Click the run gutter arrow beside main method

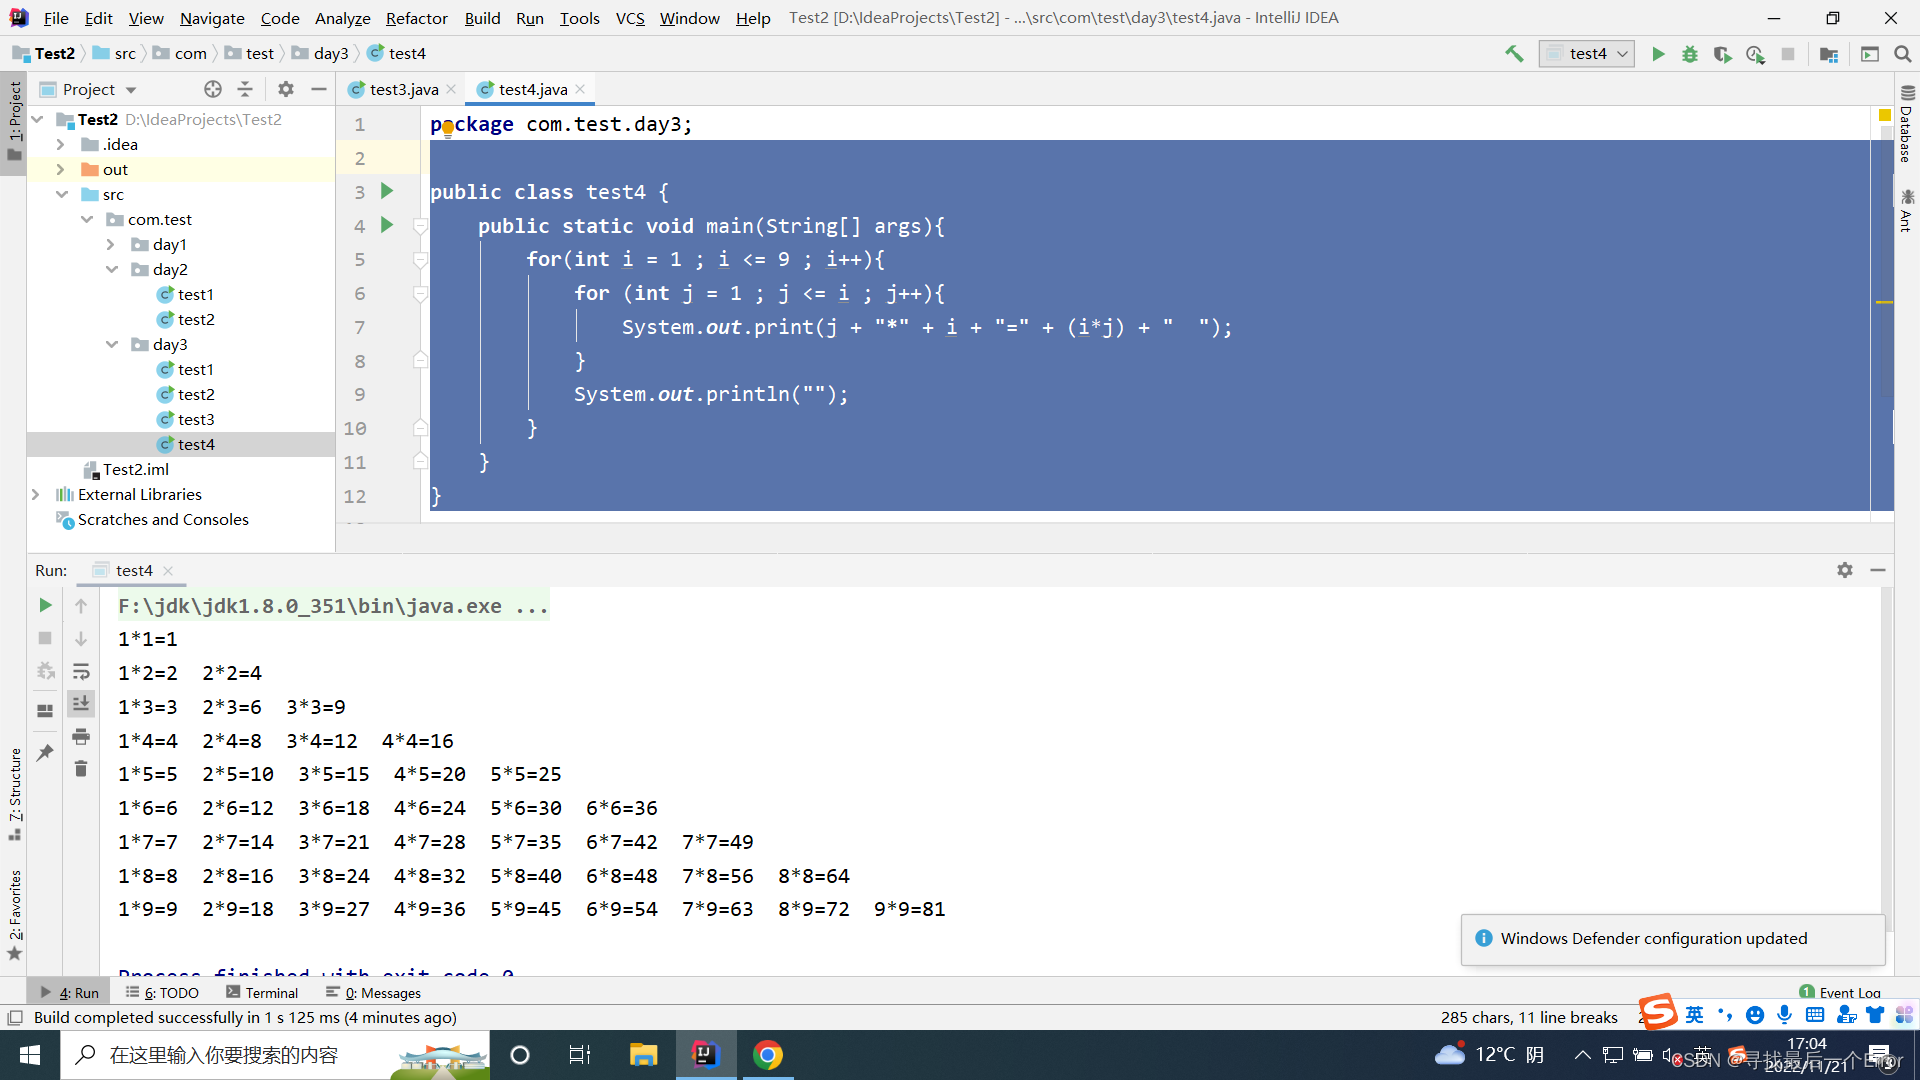point(387,225)
